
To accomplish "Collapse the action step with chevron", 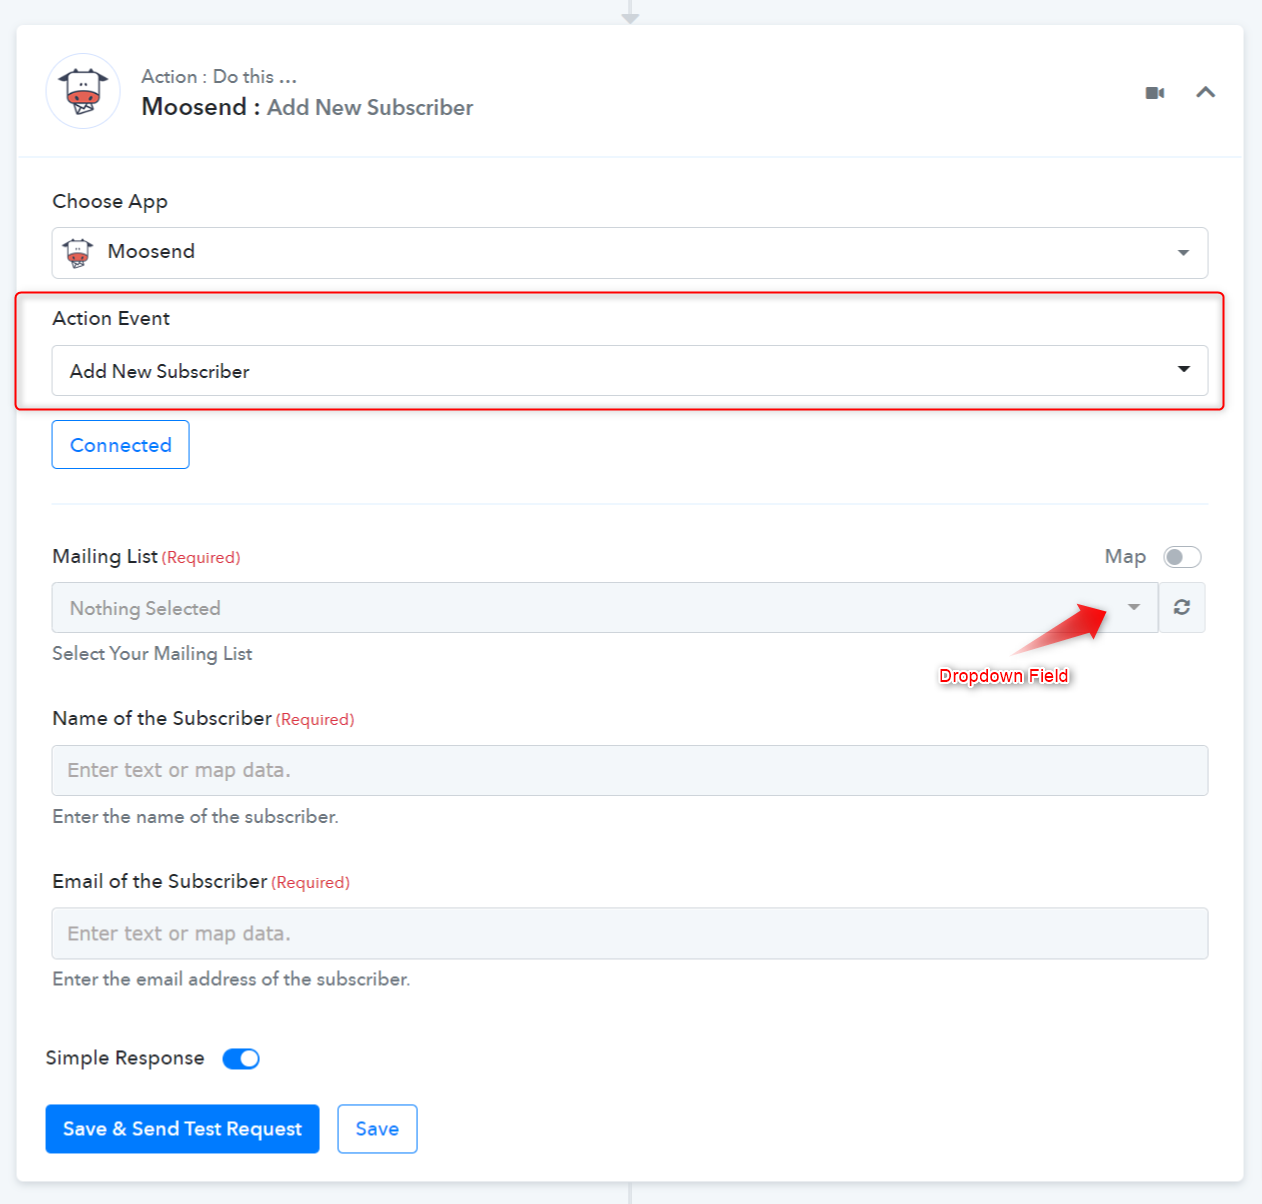I will pos(1206,92).
